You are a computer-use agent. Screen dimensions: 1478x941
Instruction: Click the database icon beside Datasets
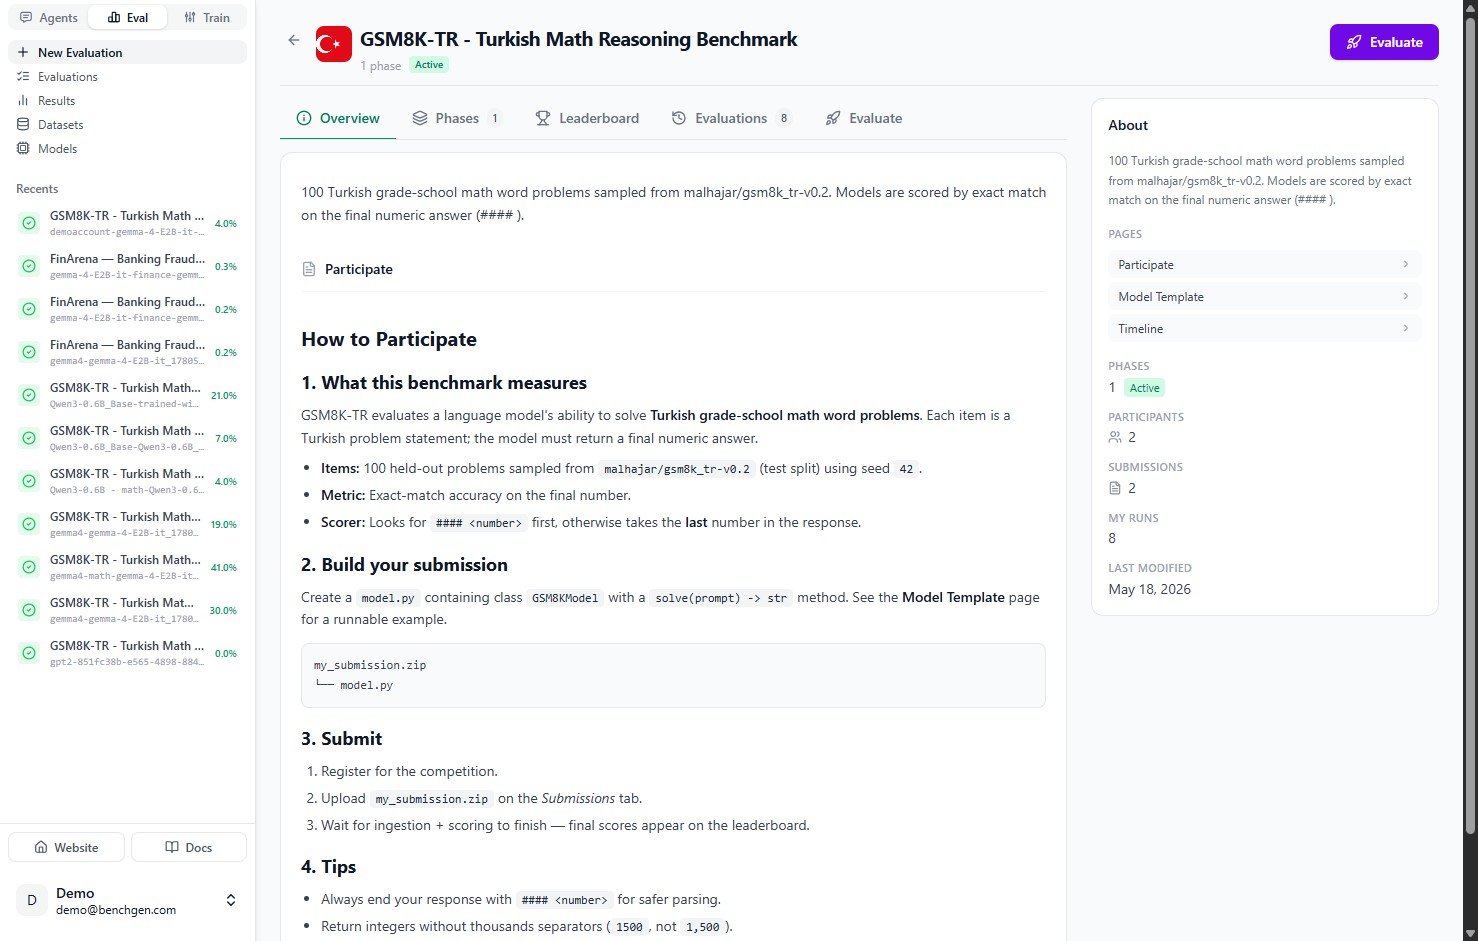tap(23, 125)
